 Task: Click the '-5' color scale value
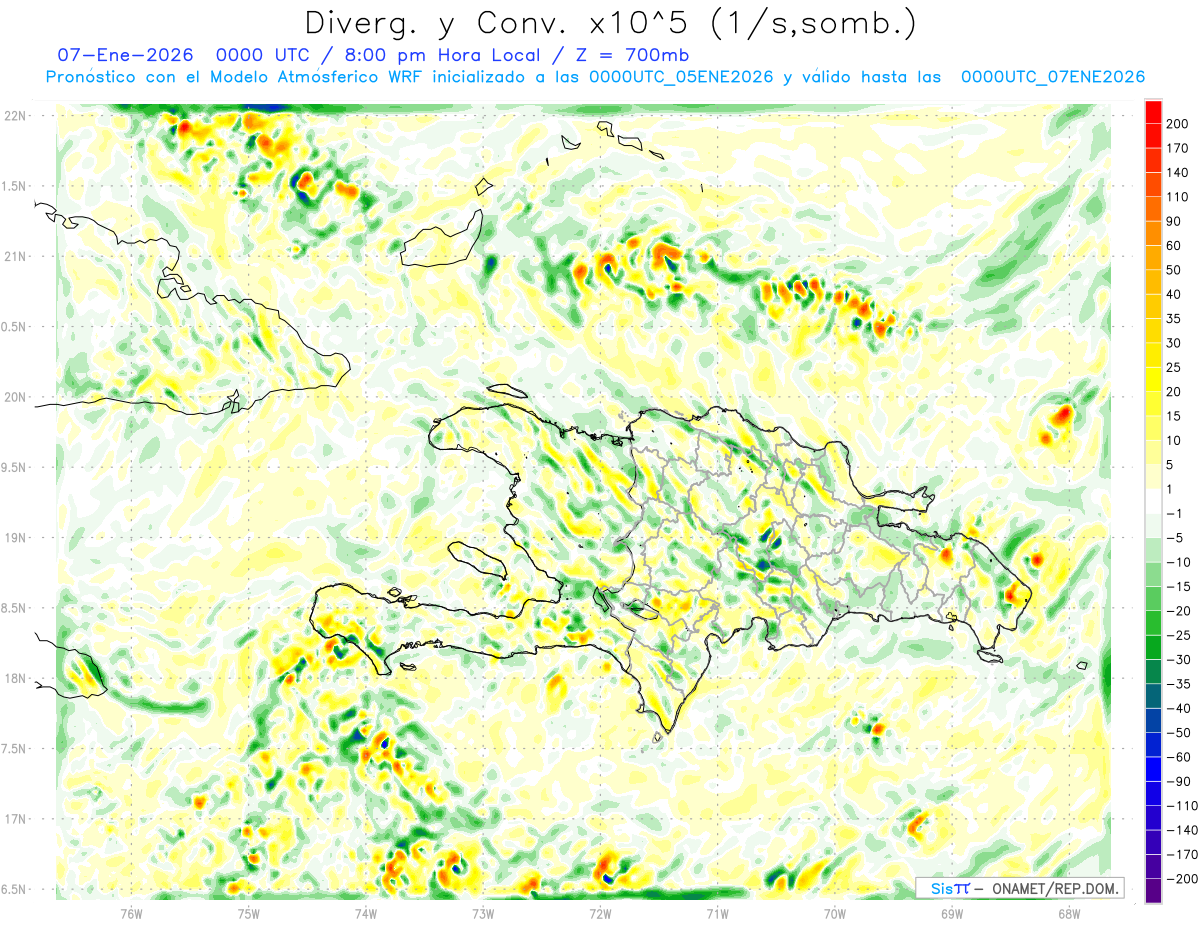point(1174,538)
